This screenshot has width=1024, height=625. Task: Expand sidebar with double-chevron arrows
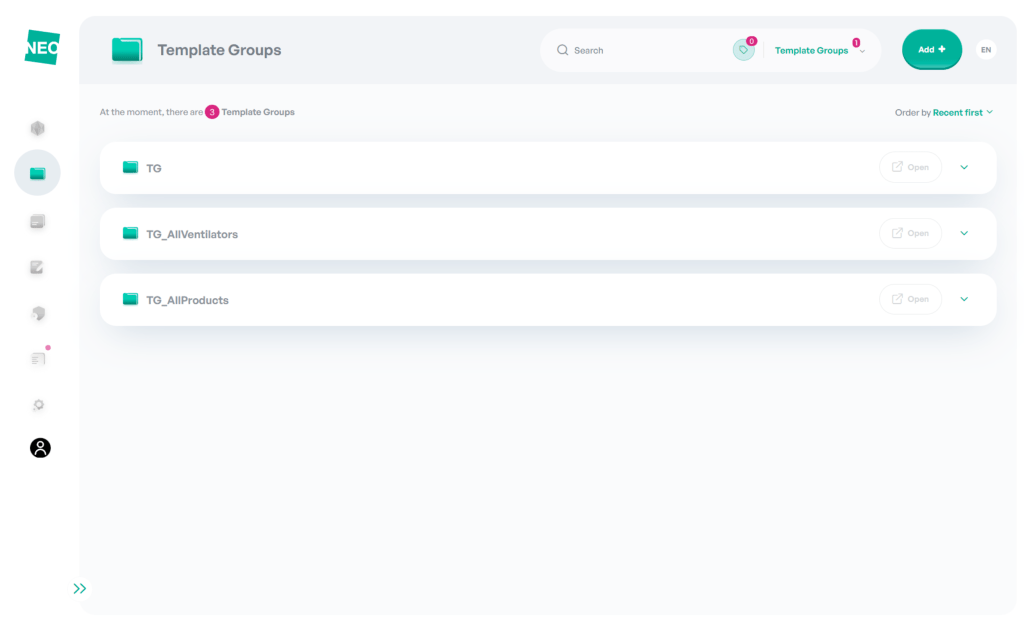coord(80,588)
